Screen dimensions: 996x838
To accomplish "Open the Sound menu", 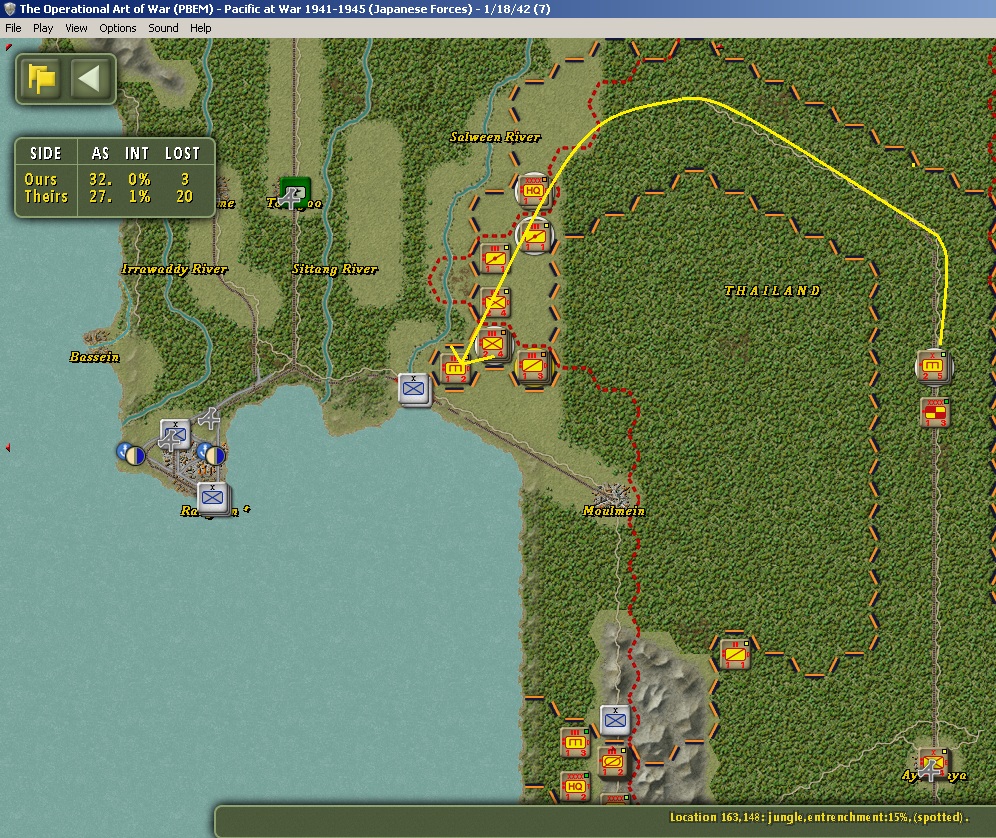I will (x=163, y=28).
